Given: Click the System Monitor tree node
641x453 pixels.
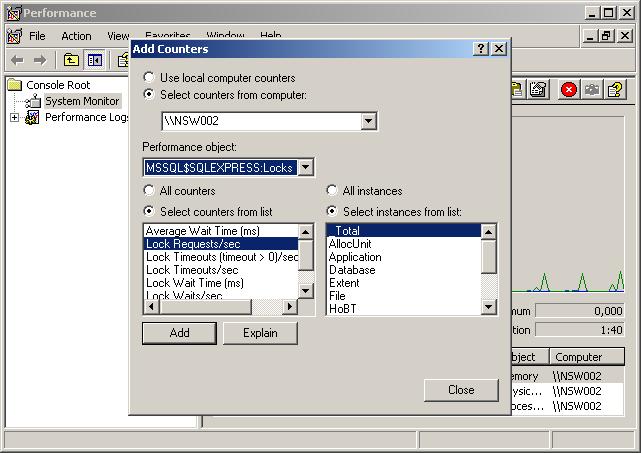Looking at the screenshot, I should [x=82, y=101].
